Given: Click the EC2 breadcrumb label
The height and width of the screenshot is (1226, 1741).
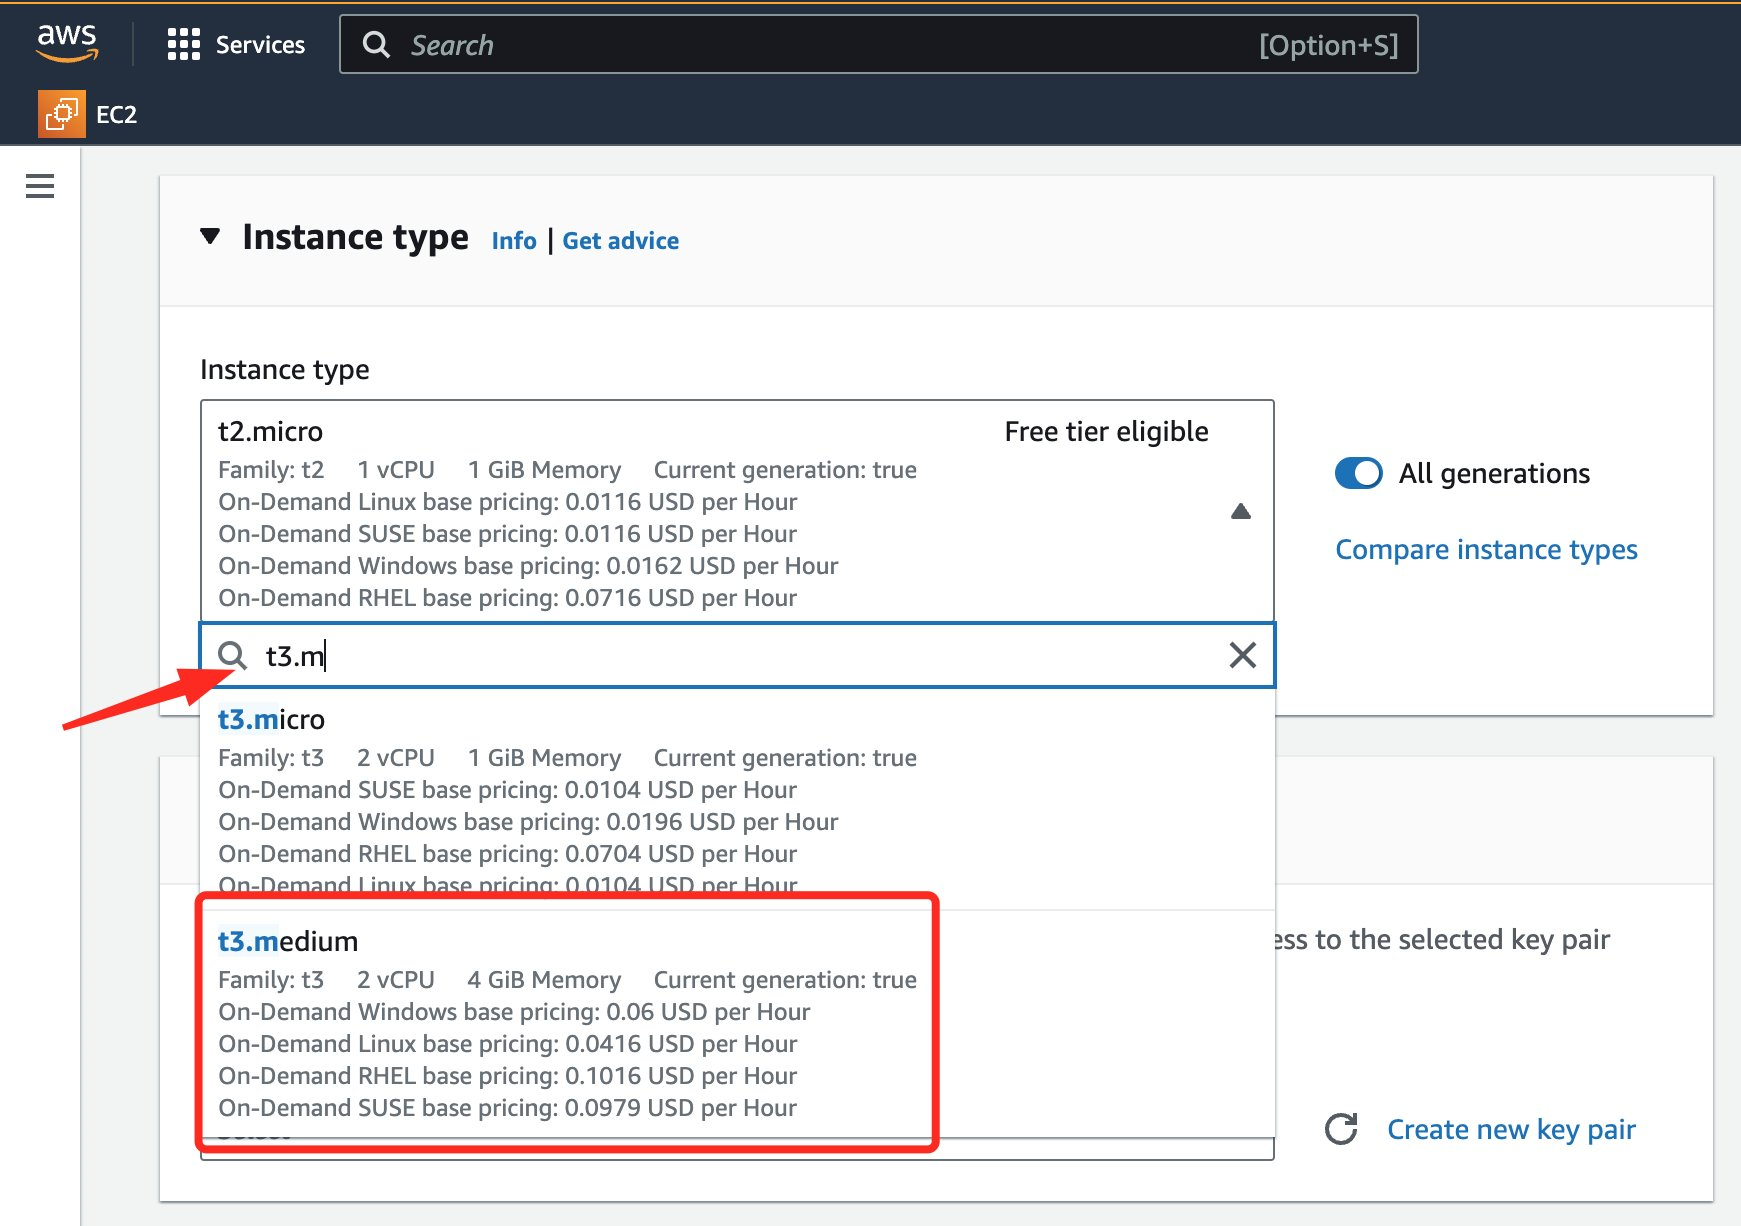Looking at the screenshot, I should click(x=116, y=115).
